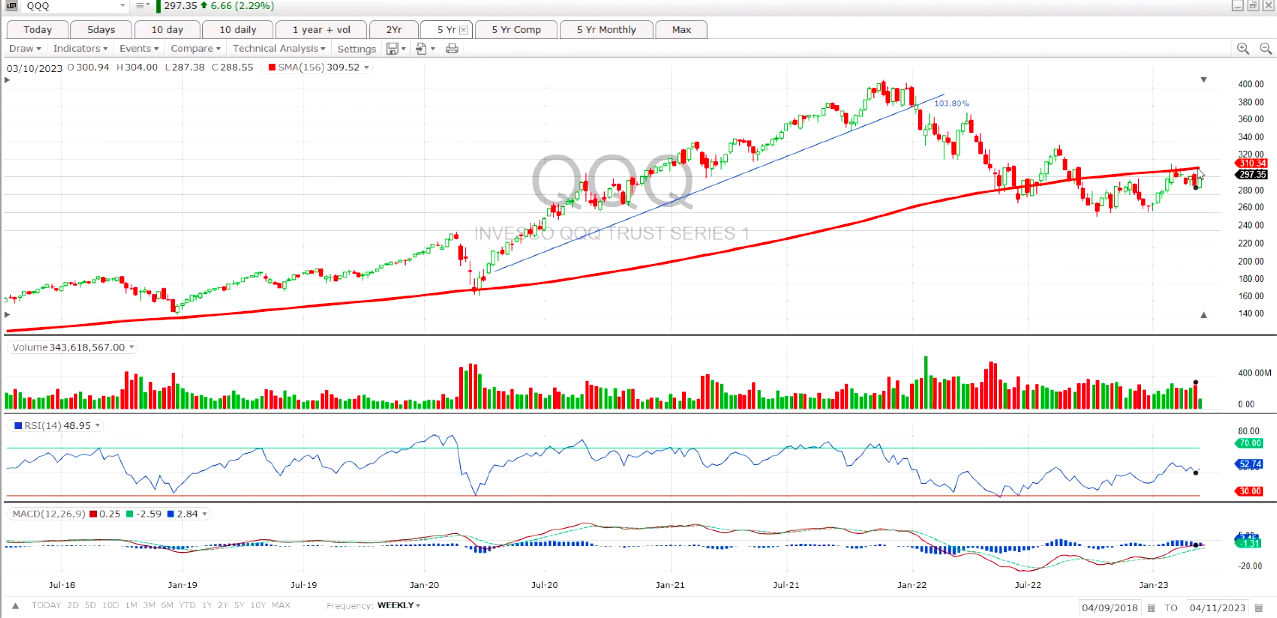The image size is (1277, 618).
Task: Open the Draw menu
Action: (x=25, y=48)
